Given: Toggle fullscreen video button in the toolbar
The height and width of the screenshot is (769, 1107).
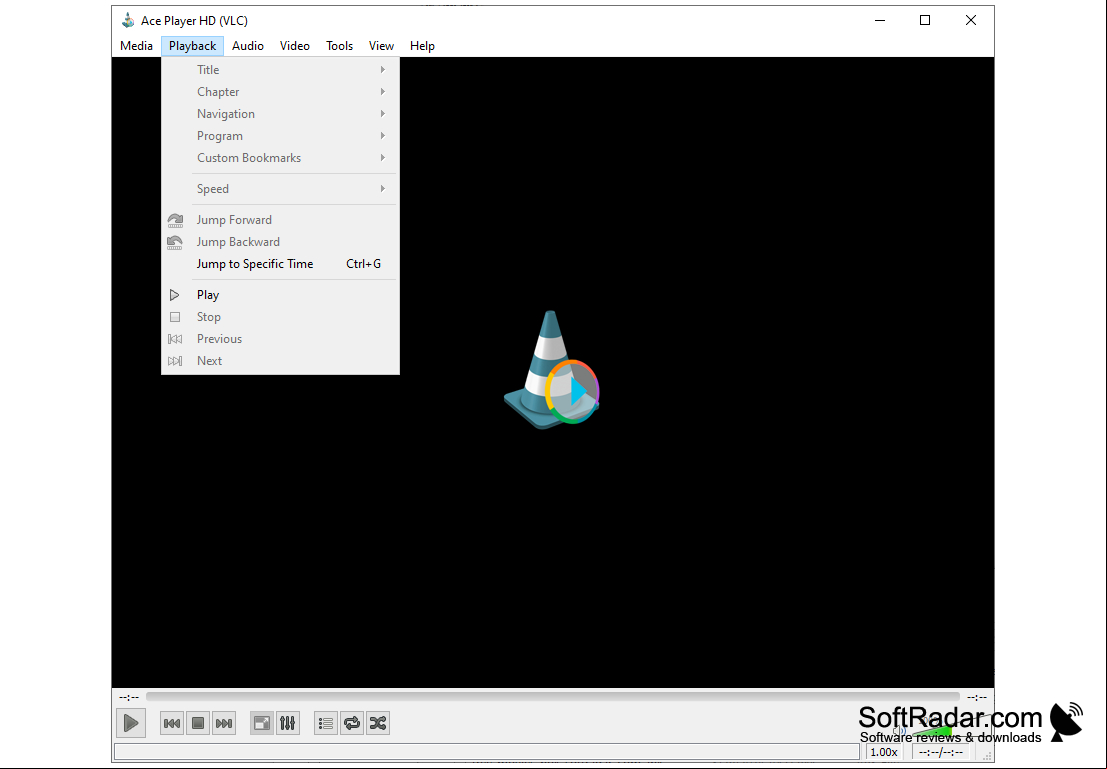Looking at the screenshot, I should (262, 723).
